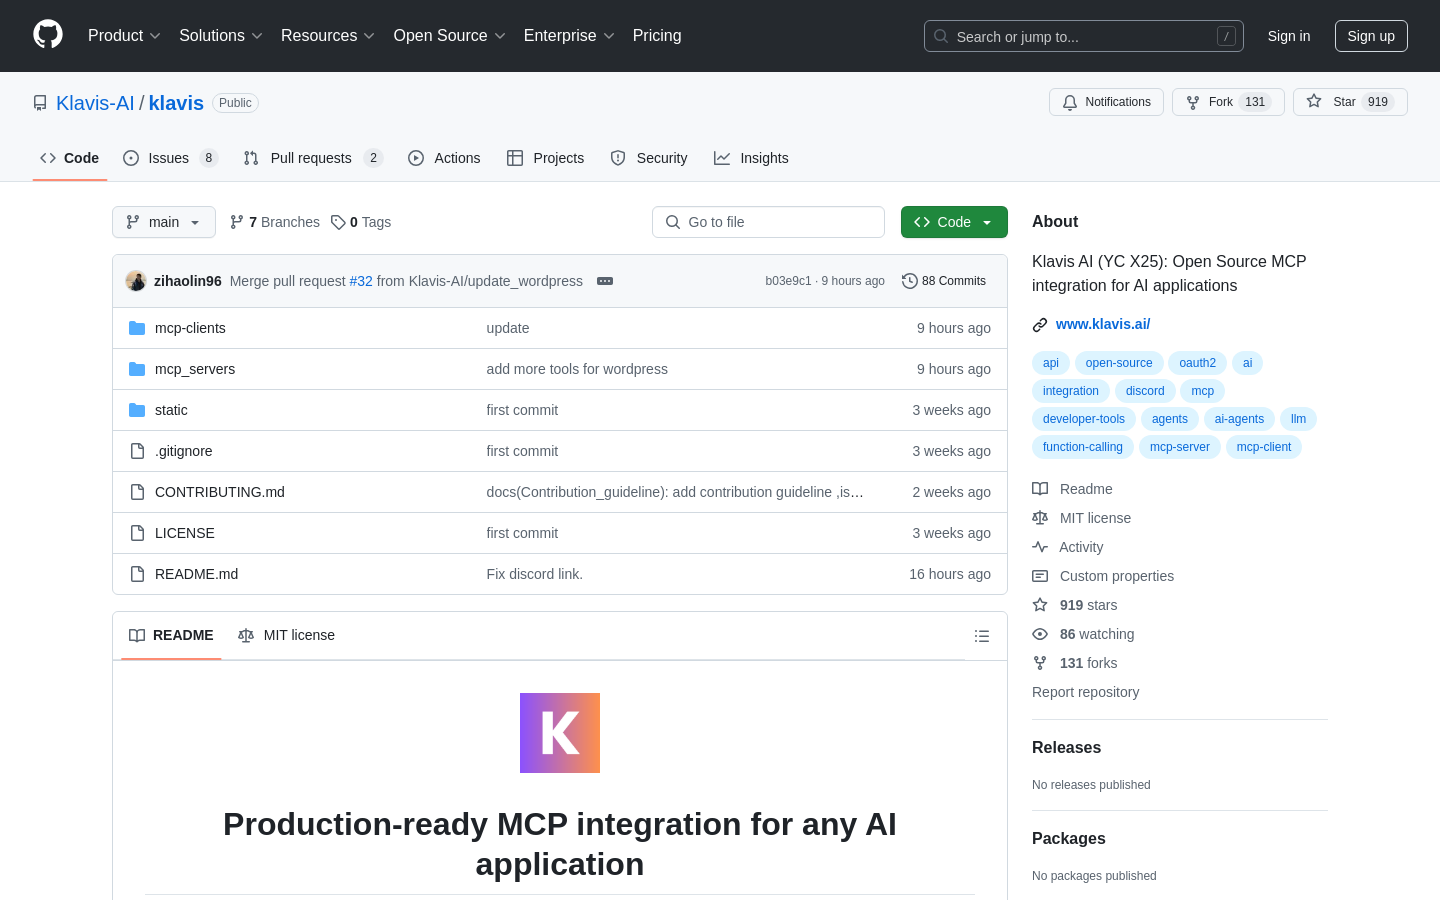Expand commit message ellipsis button
The width and height of the screenshot is (1440, 900).
click(605, 281)
